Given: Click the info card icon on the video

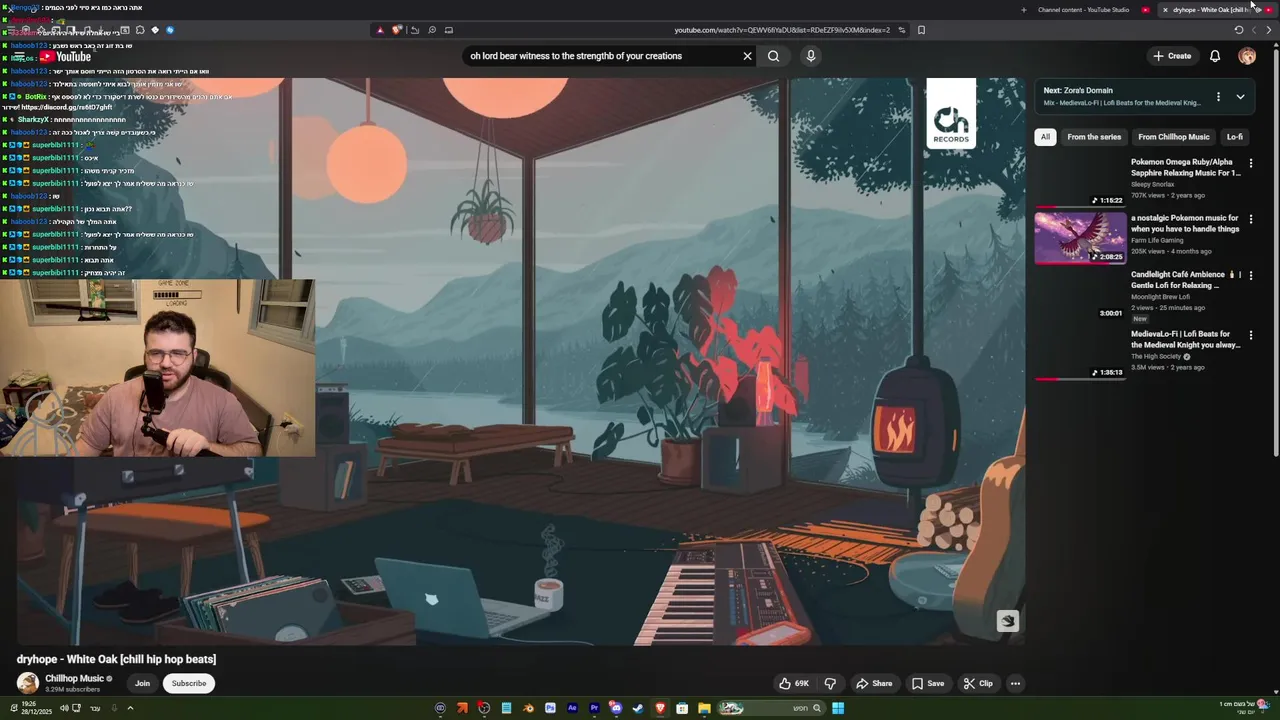Looking at the screenshot, I should (1007, 621).
